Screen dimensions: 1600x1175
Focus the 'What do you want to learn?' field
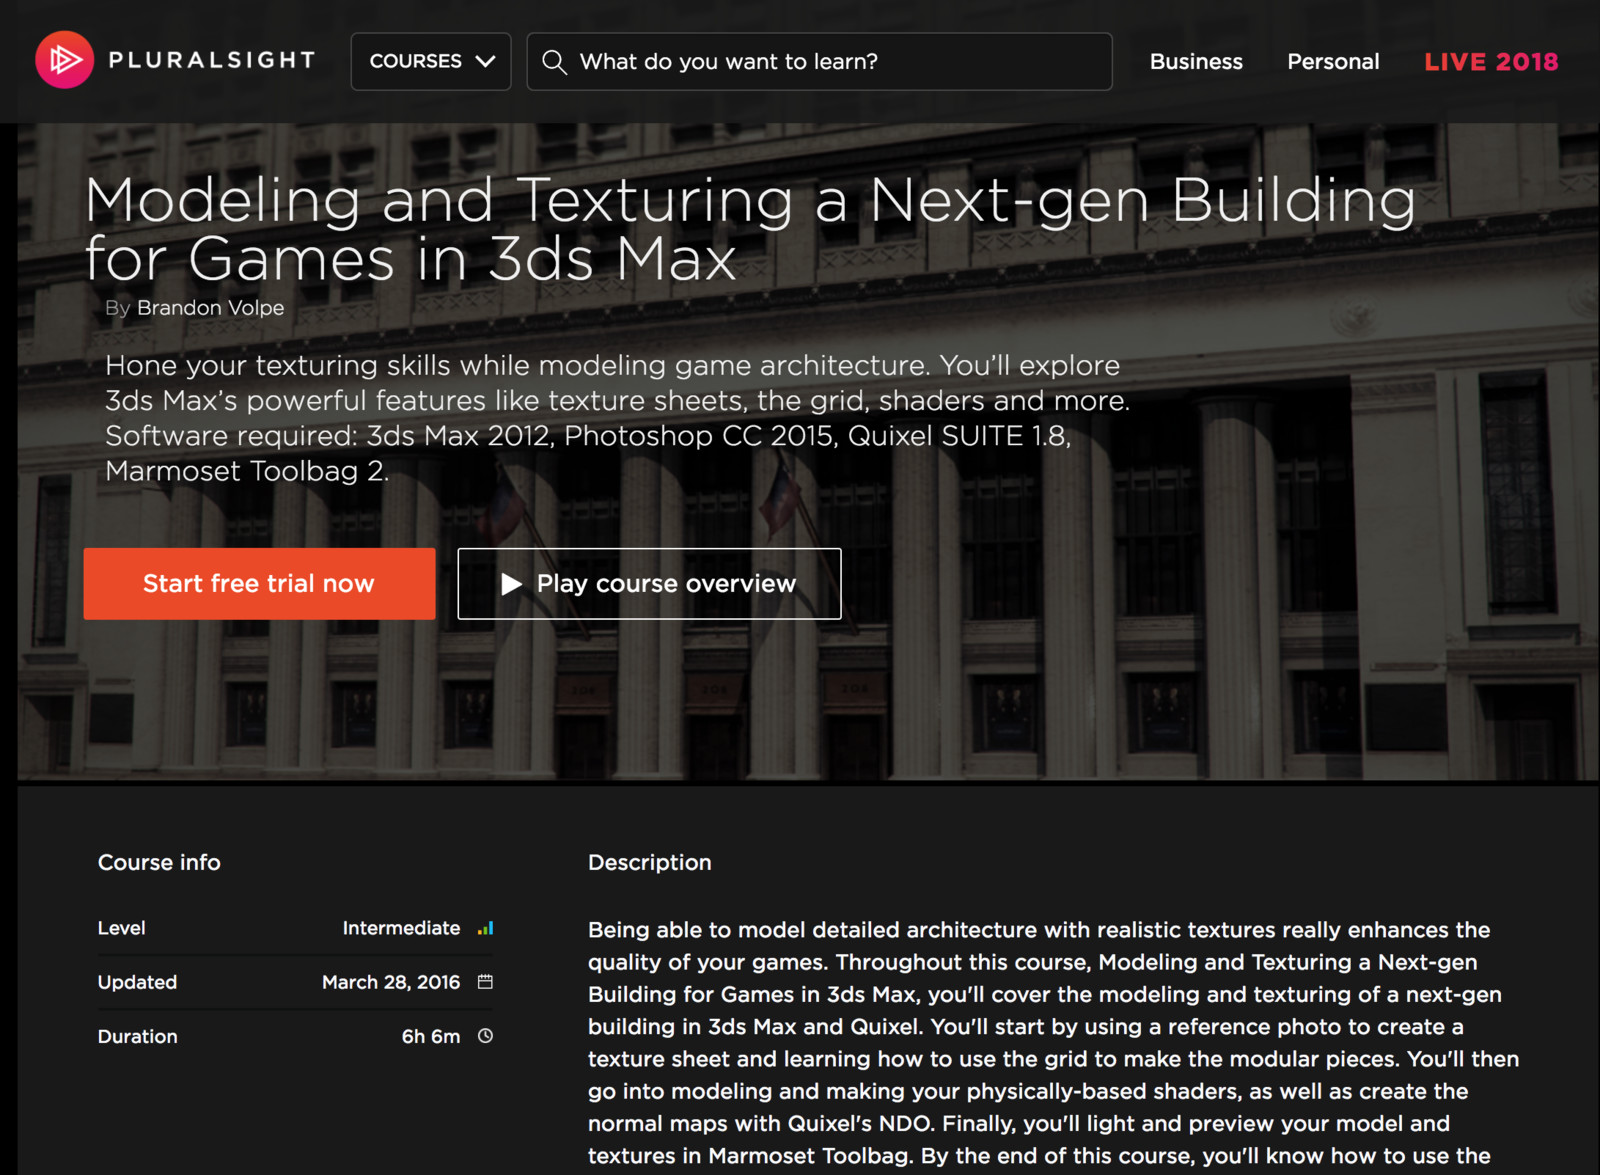pyautogui.click(x=819, y=61)
